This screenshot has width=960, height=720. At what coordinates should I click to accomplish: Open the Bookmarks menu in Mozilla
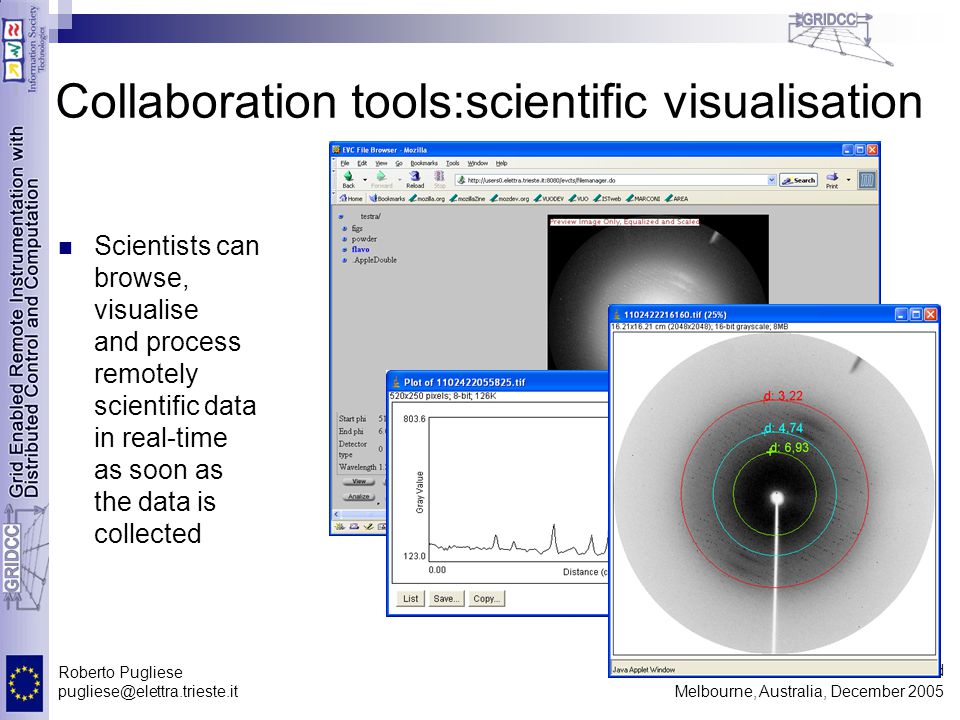424,163
